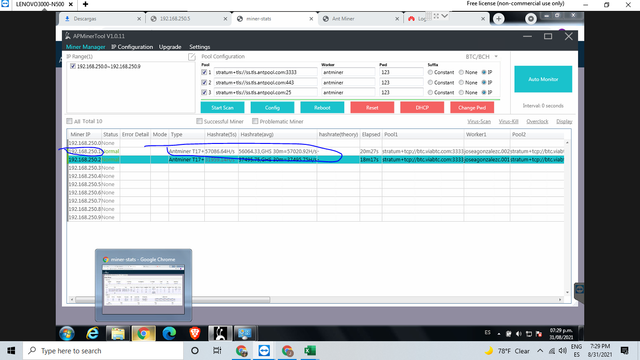Select Constant suffix for Pool 1
640x360 pixels.
[430, 72]
